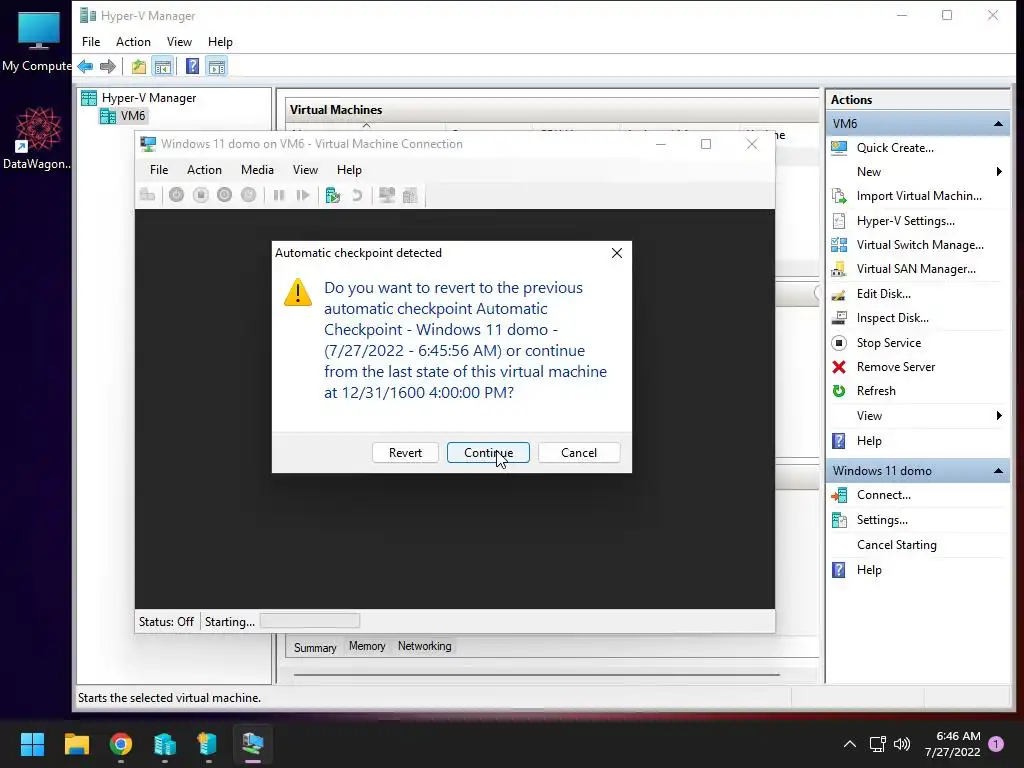The height and width of the screenshot is (768, 1024).
Task: Switch to the Networking tab
Action: click(x=424, y=646)
